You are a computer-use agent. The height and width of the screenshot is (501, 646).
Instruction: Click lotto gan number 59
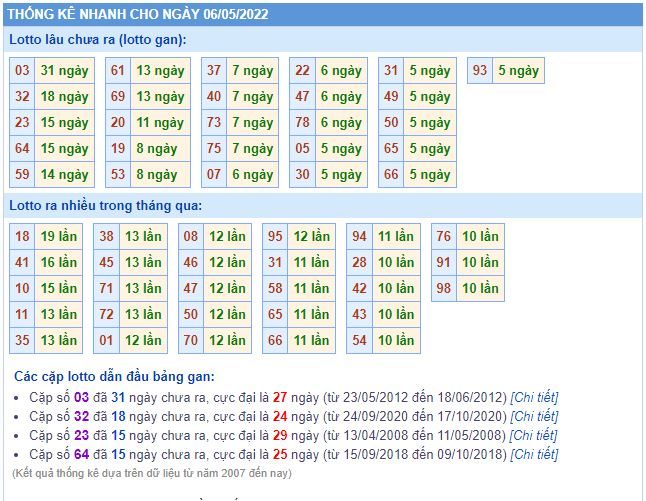click(x=22, y=174)
